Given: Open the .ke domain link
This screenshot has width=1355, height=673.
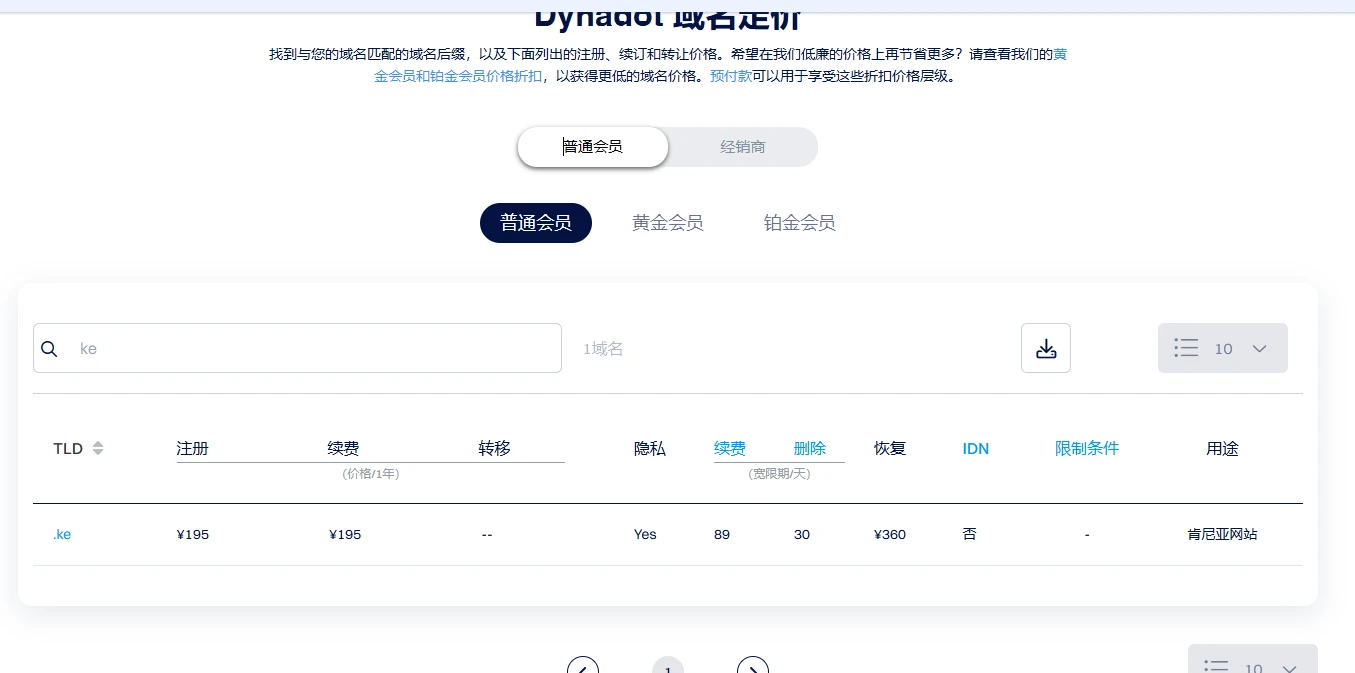Looking at the screenshot, I should (x=62, y=535).
